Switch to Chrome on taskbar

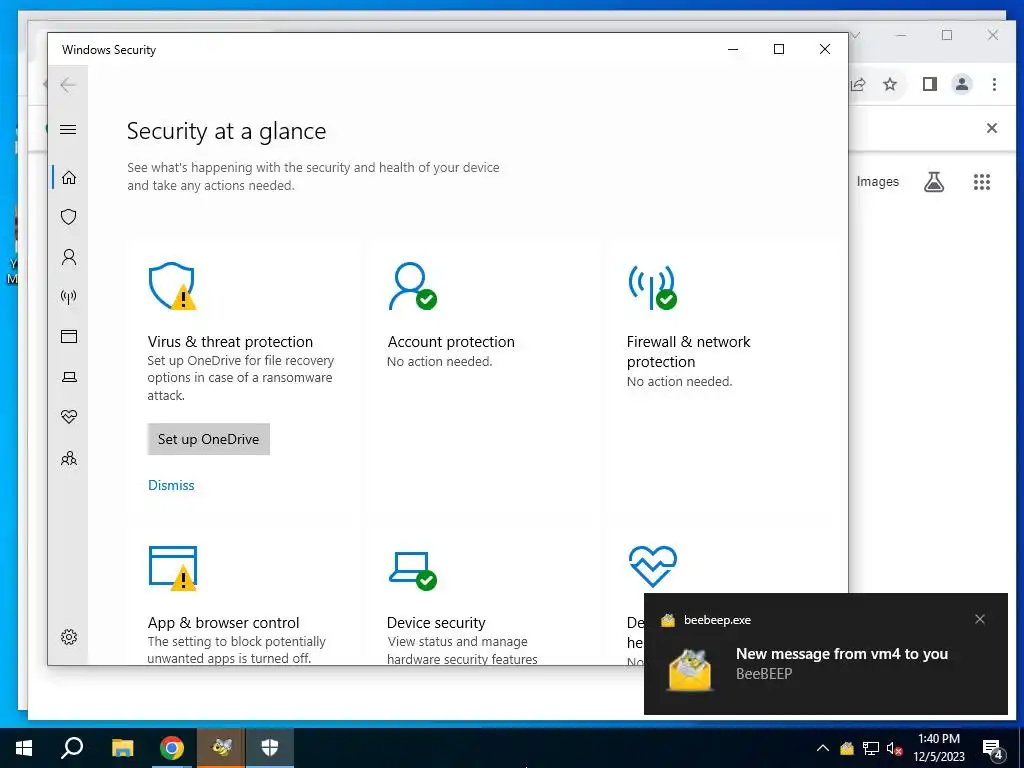click(172, 748)
